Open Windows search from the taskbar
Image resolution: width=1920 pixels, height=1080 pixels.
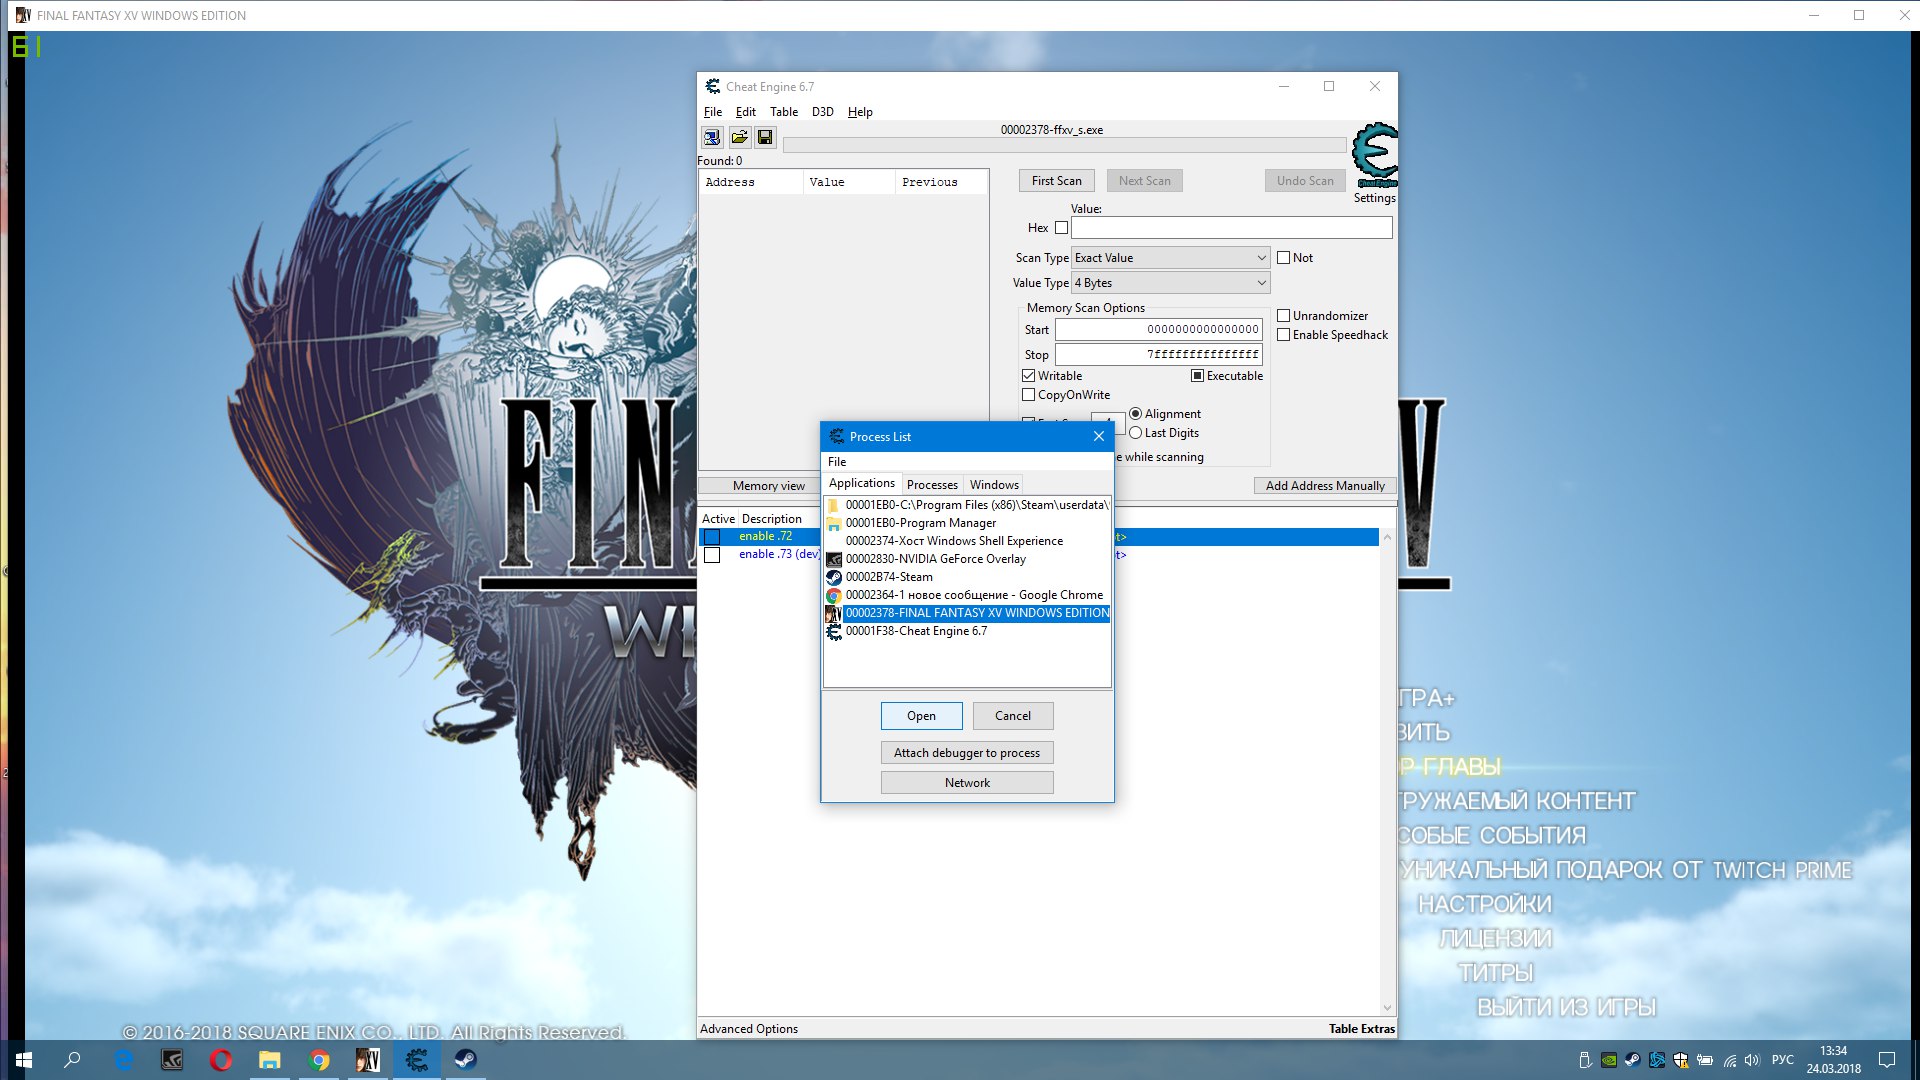(72, 1060)
